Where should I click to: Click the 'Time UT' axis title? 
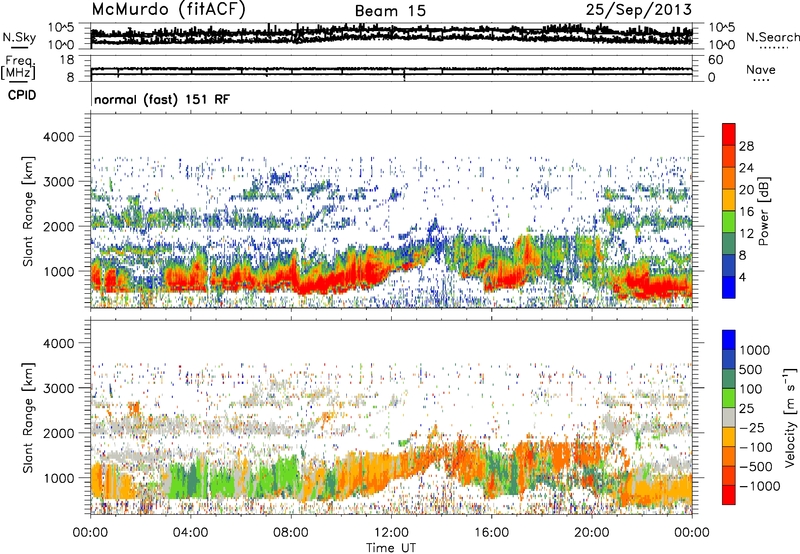tap(391, 548)
